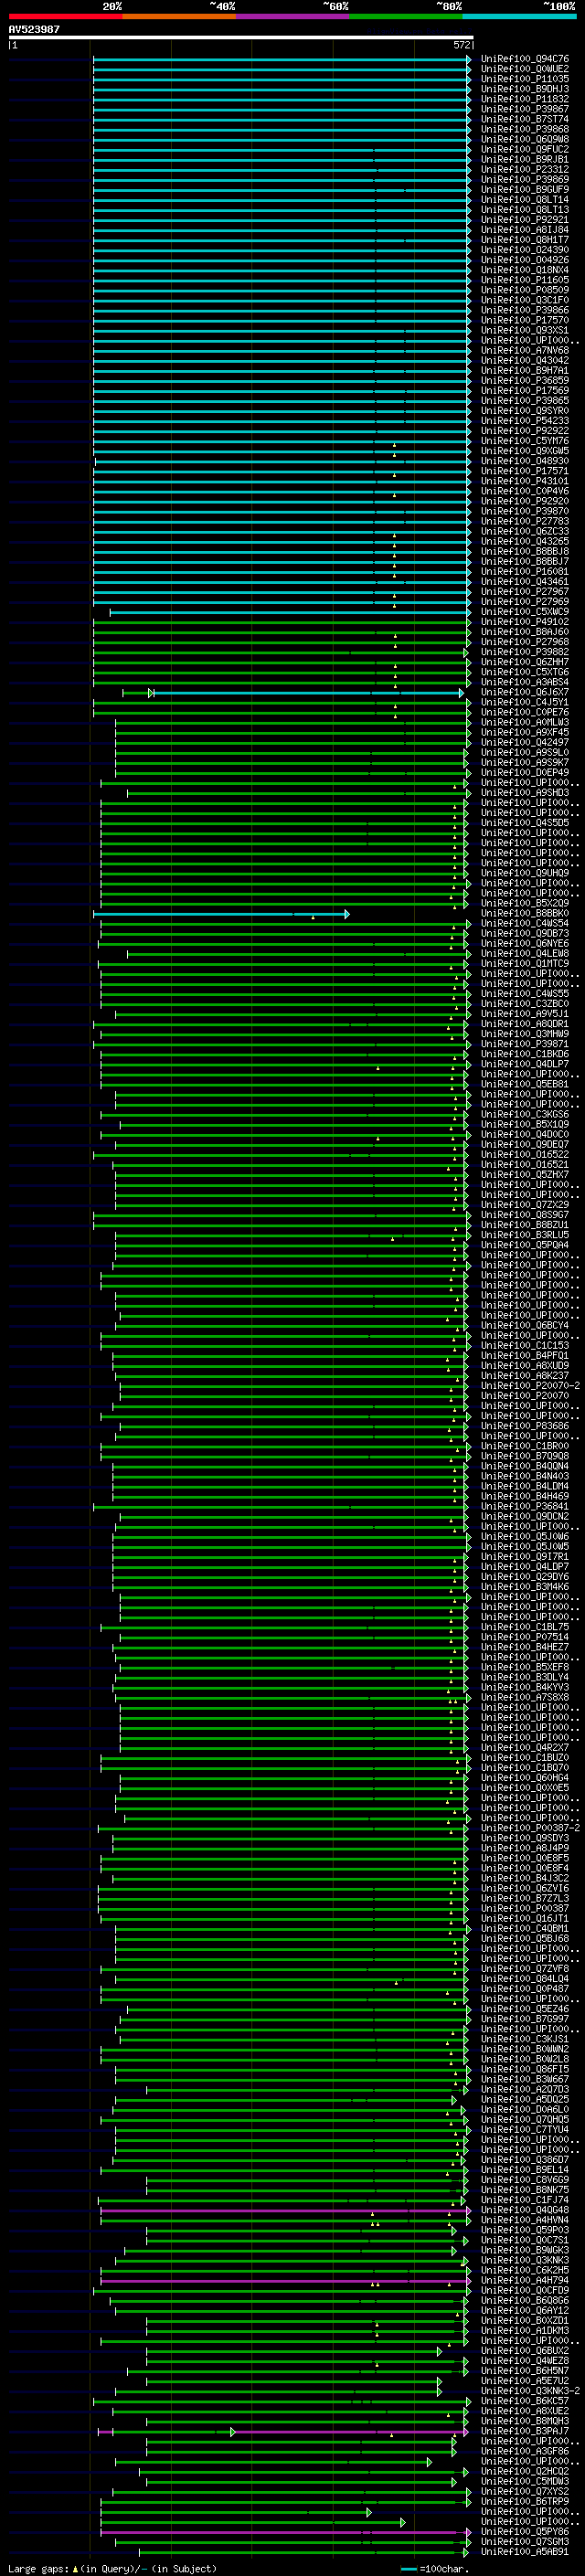This screenshot has height=2576, width=585.
Task: Select the UniRef100_A5AB91 entry
Action: coord(525,2551)
